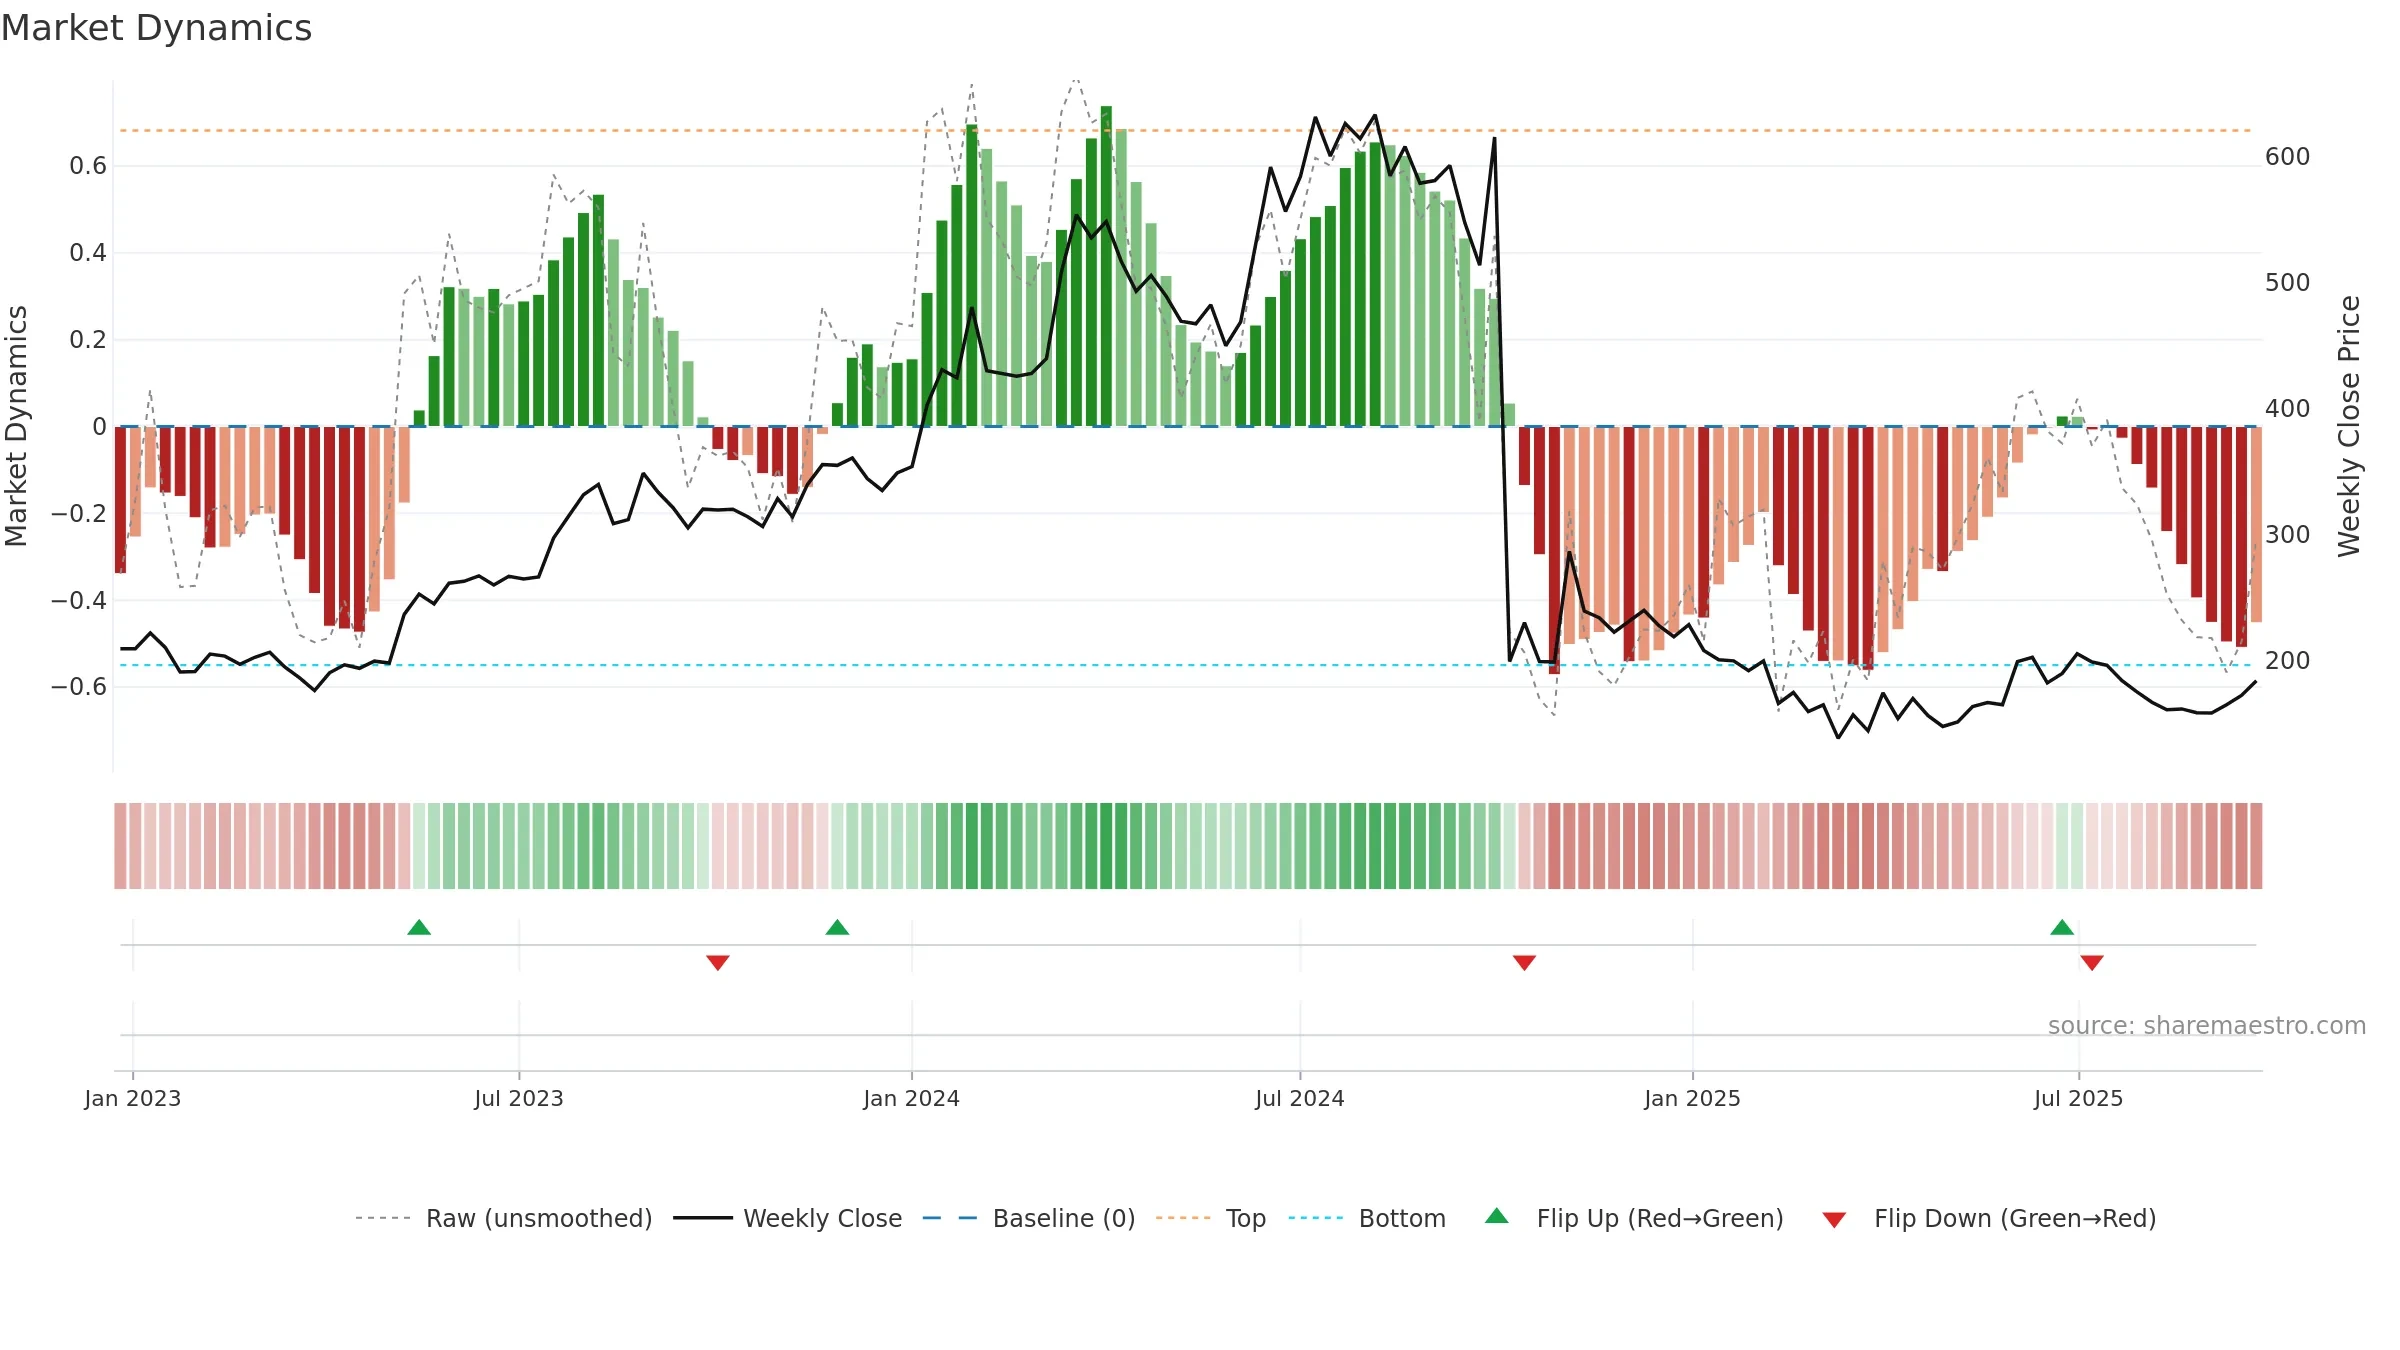Click the Jan 2025 axis label

[1693, 1098]
